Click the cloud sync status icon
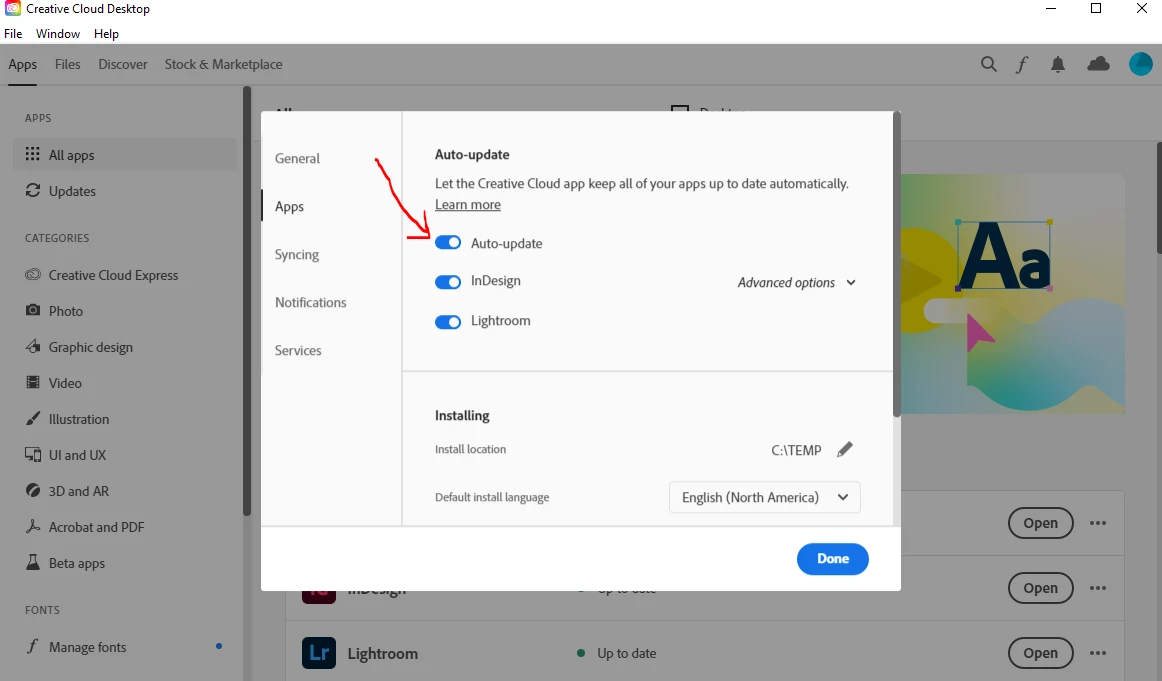Viewport: 1162px width, 681px height. click(x=1098, y=64)
